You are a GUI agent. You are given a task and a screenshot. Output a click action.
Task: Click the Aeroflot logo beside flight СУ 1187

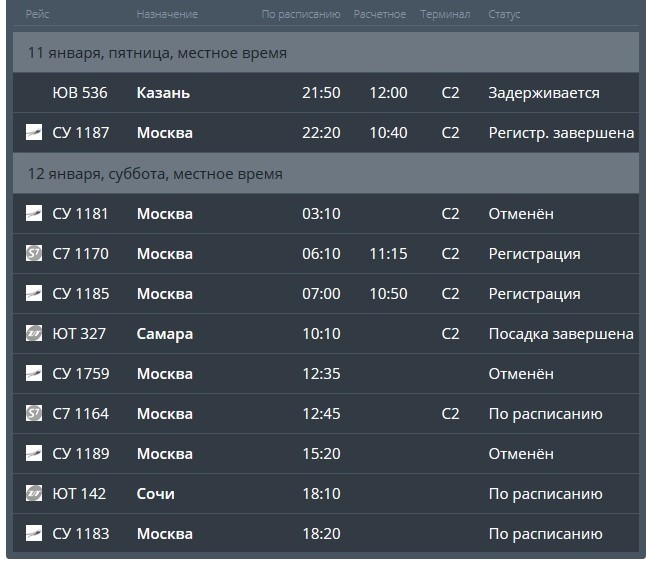(x=34, y=132)
